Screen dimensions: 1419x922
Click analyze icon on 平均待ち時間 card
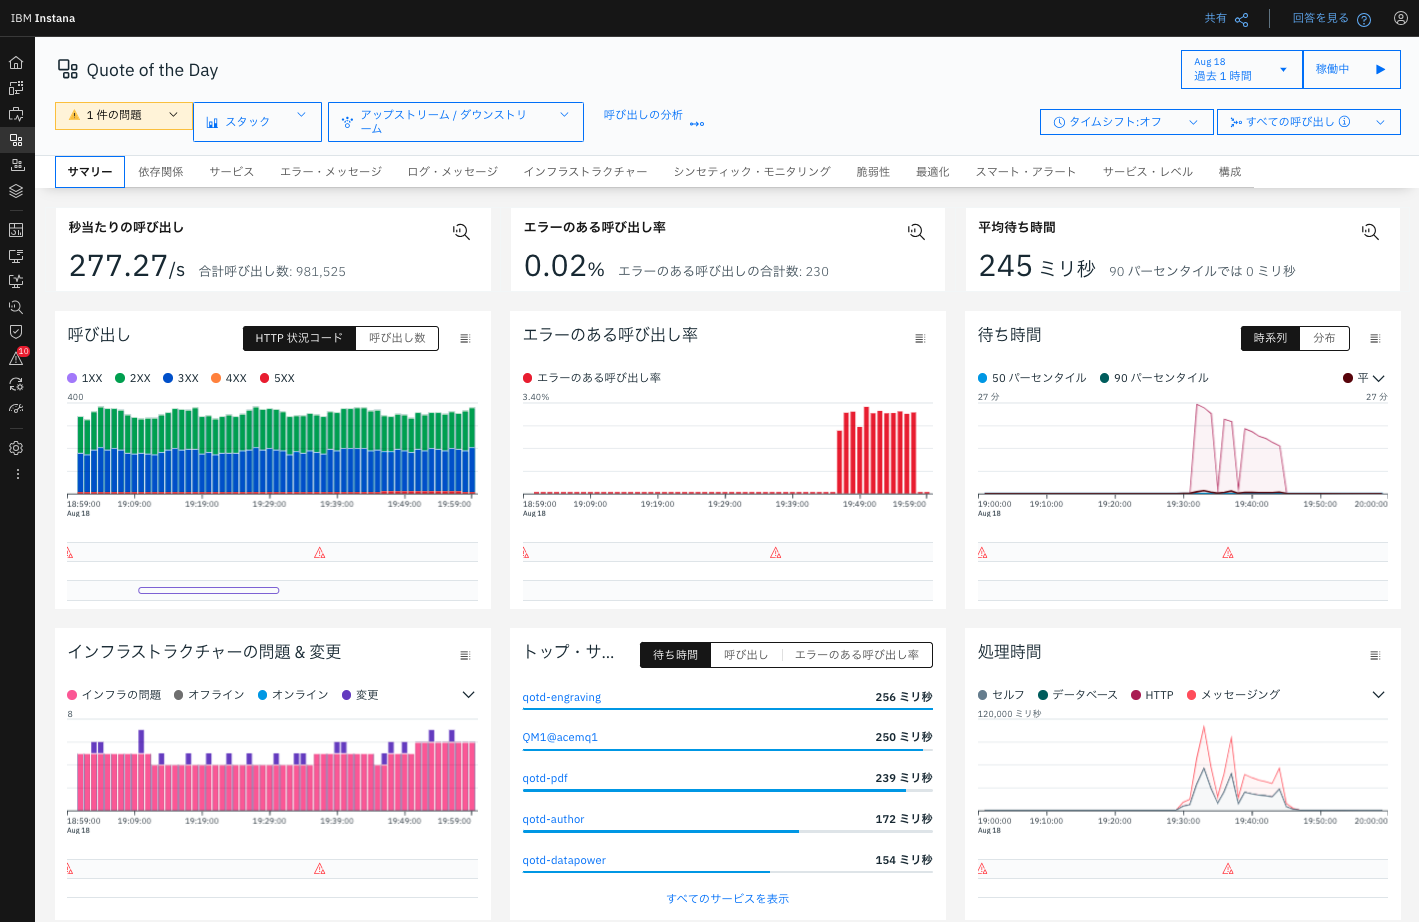[x=1370, y=232]
